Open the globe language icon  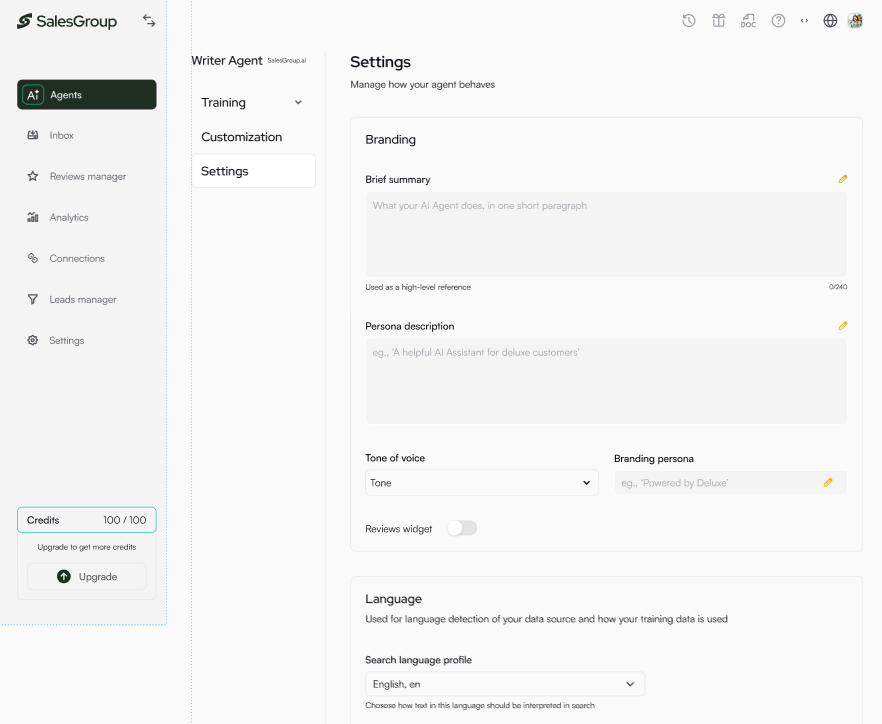[830, 20]
